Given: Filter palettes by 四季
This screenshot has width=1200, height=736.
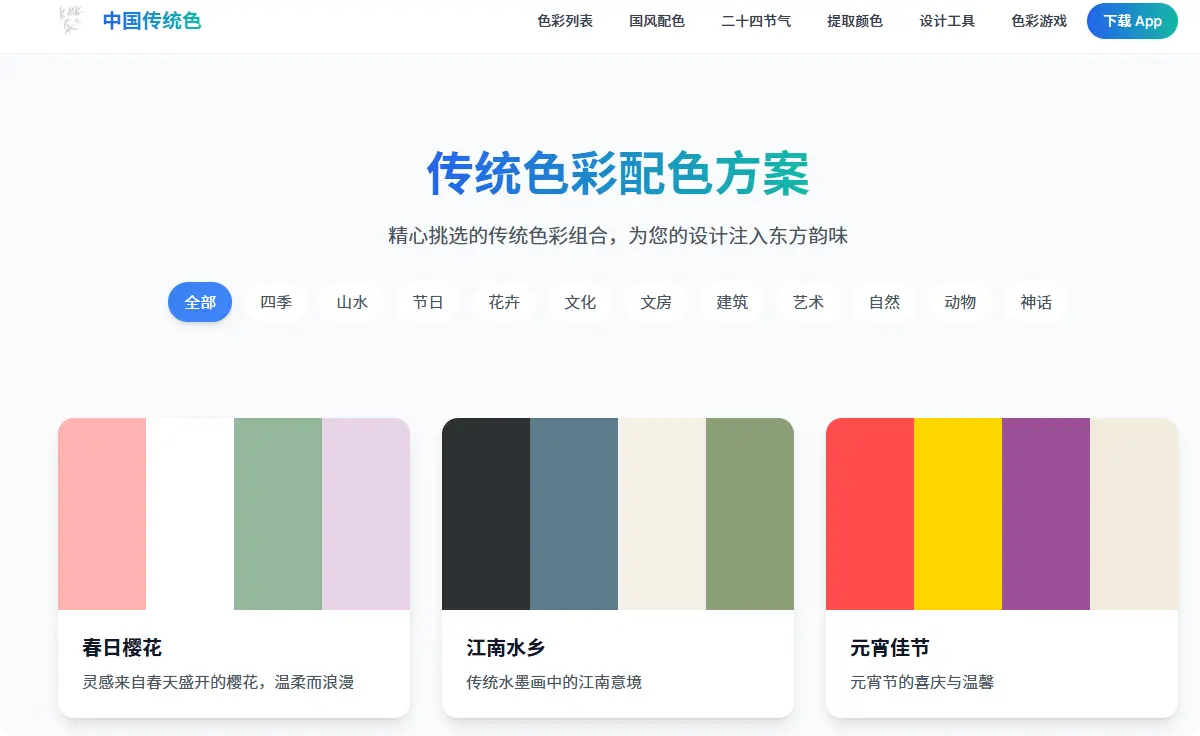Looking at the screenshot, I should click(275, 302).
